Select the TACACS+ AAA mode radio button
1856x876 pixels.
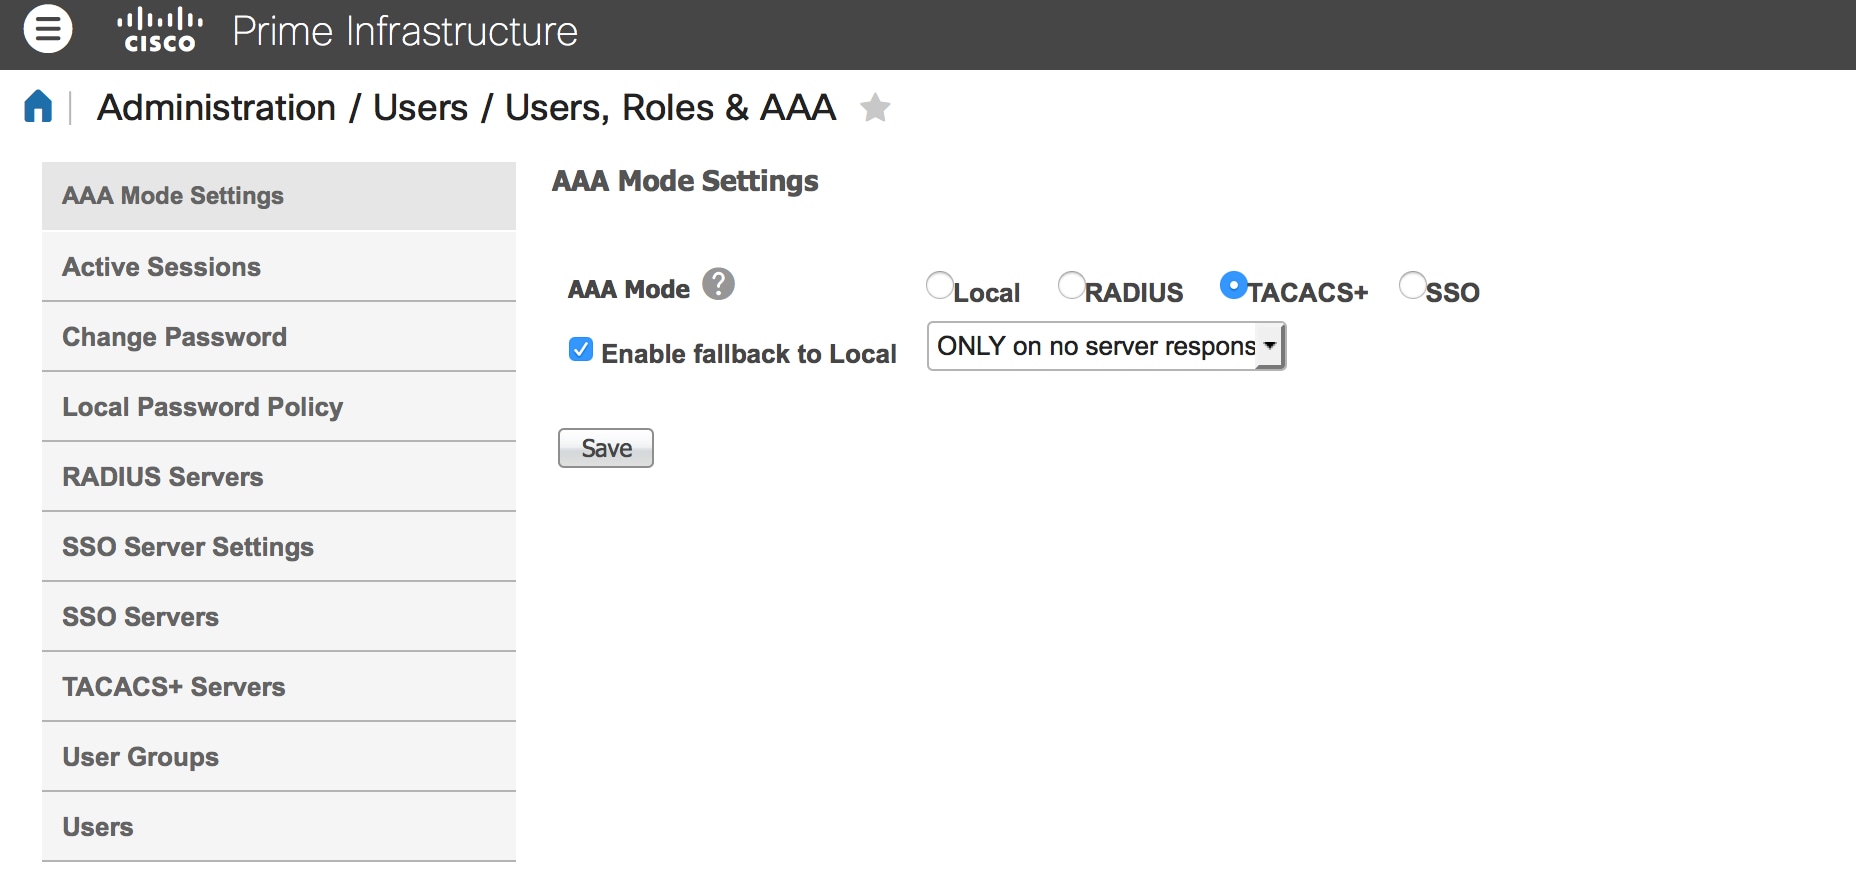1234,286
